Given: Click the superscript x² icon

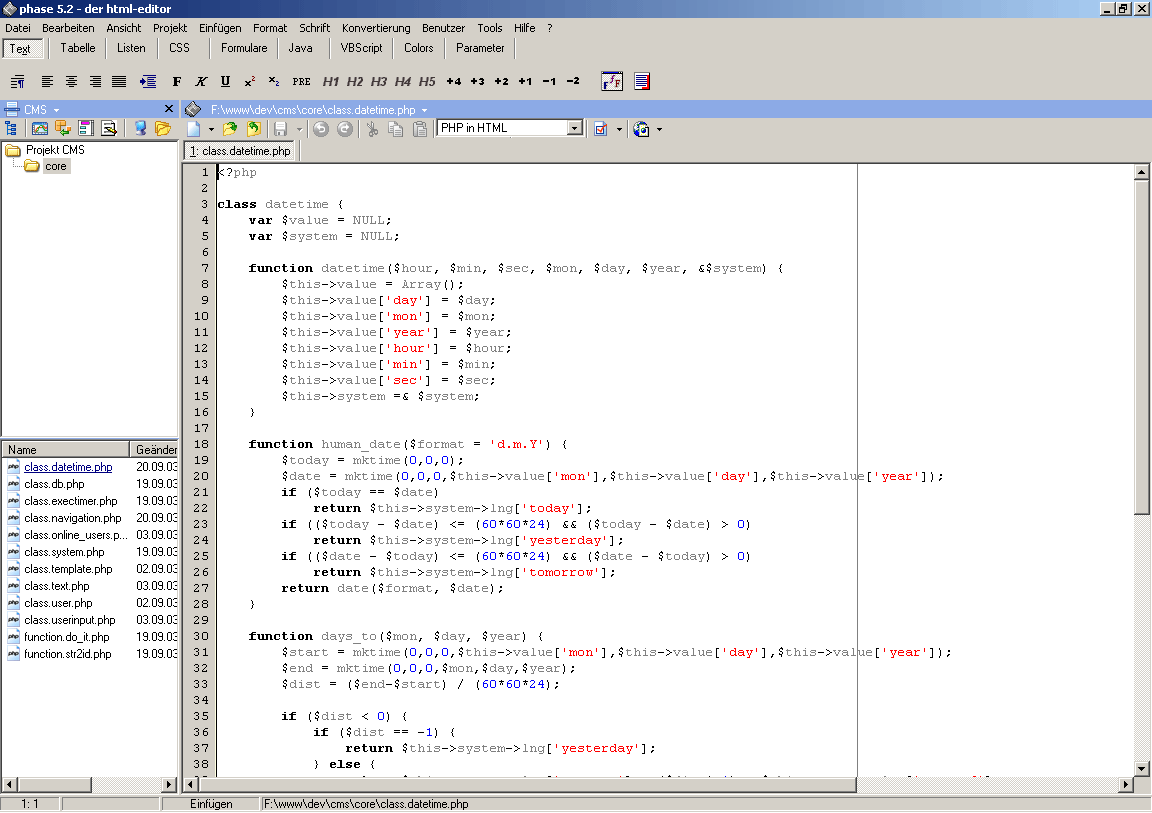Looking at the screenshot, I should 250,81.
